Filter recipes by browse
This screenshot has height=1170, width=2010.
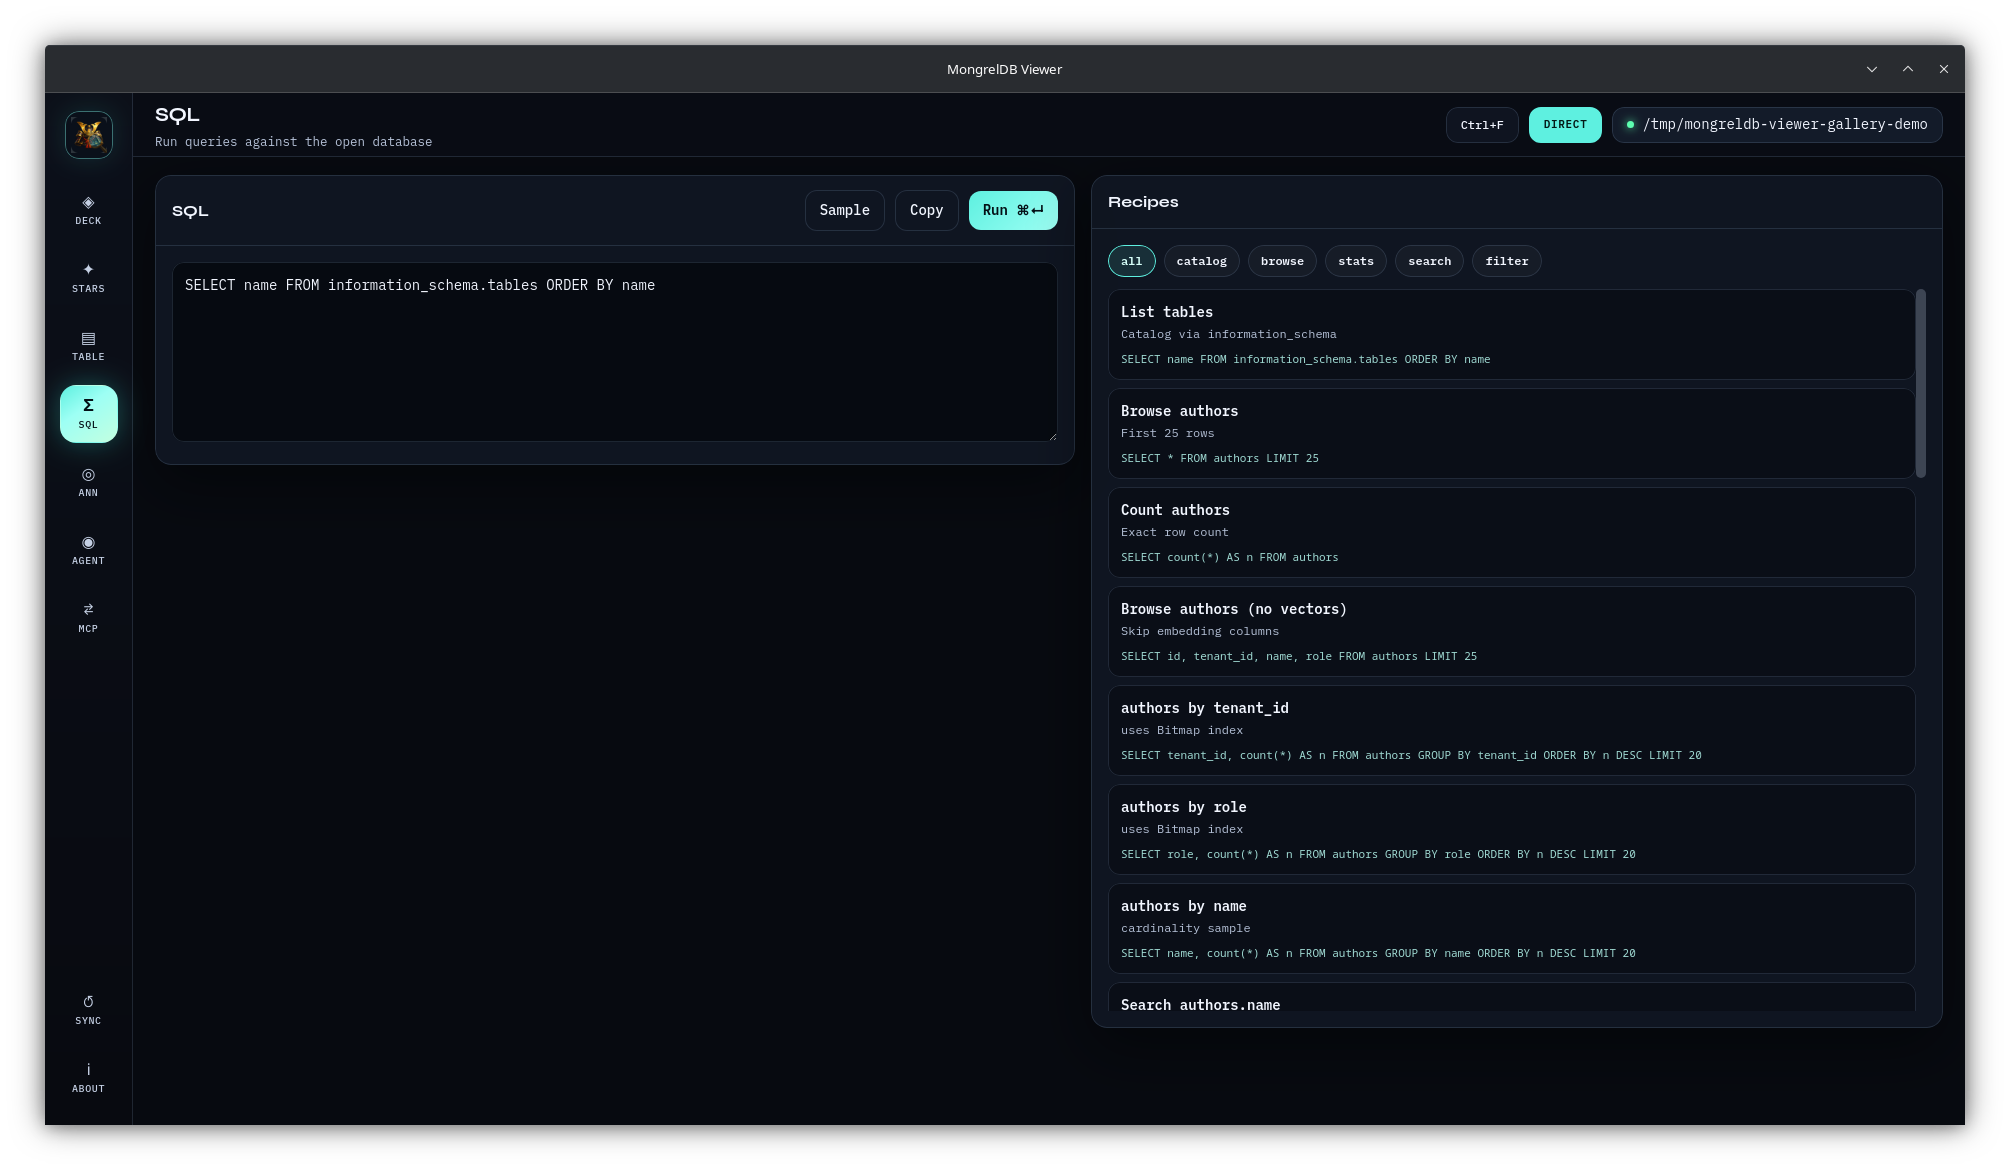tap(1282, 261)
